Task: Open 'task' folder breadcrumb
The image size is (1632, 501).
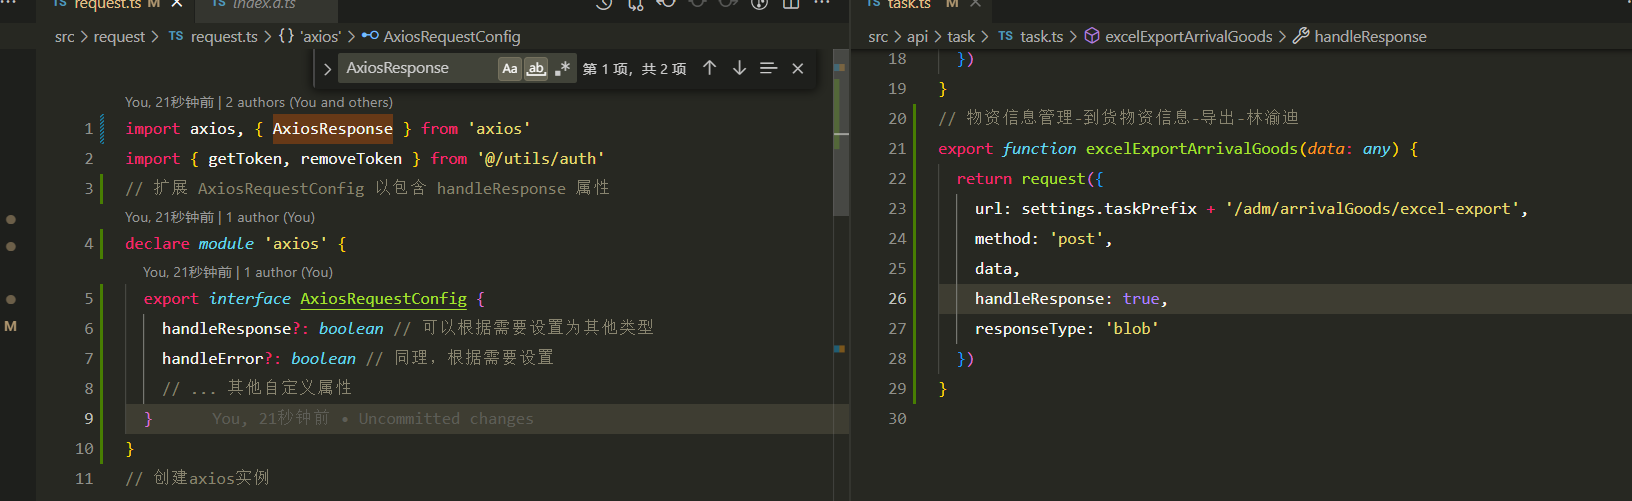Action: (961, 37)
